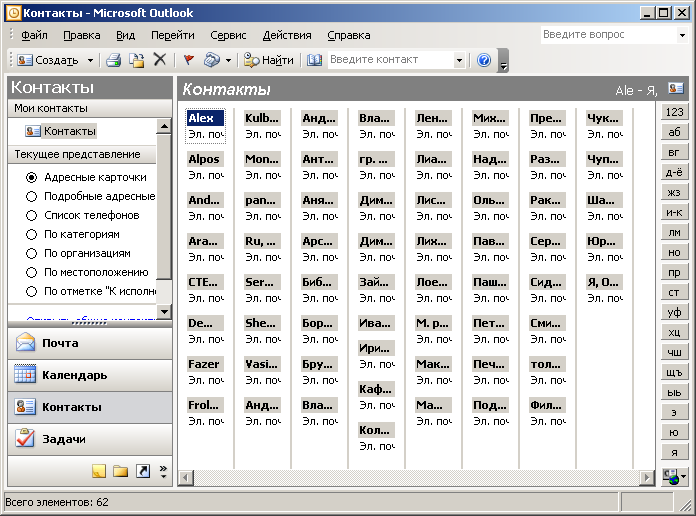This screenshot has width=696, height=516.
Task: Open the Введите контакт dropdown arrow
Action: pos(459,60)
